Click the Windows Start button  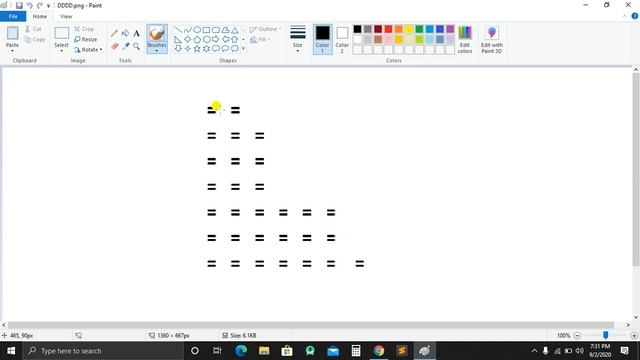click(11, 351)
